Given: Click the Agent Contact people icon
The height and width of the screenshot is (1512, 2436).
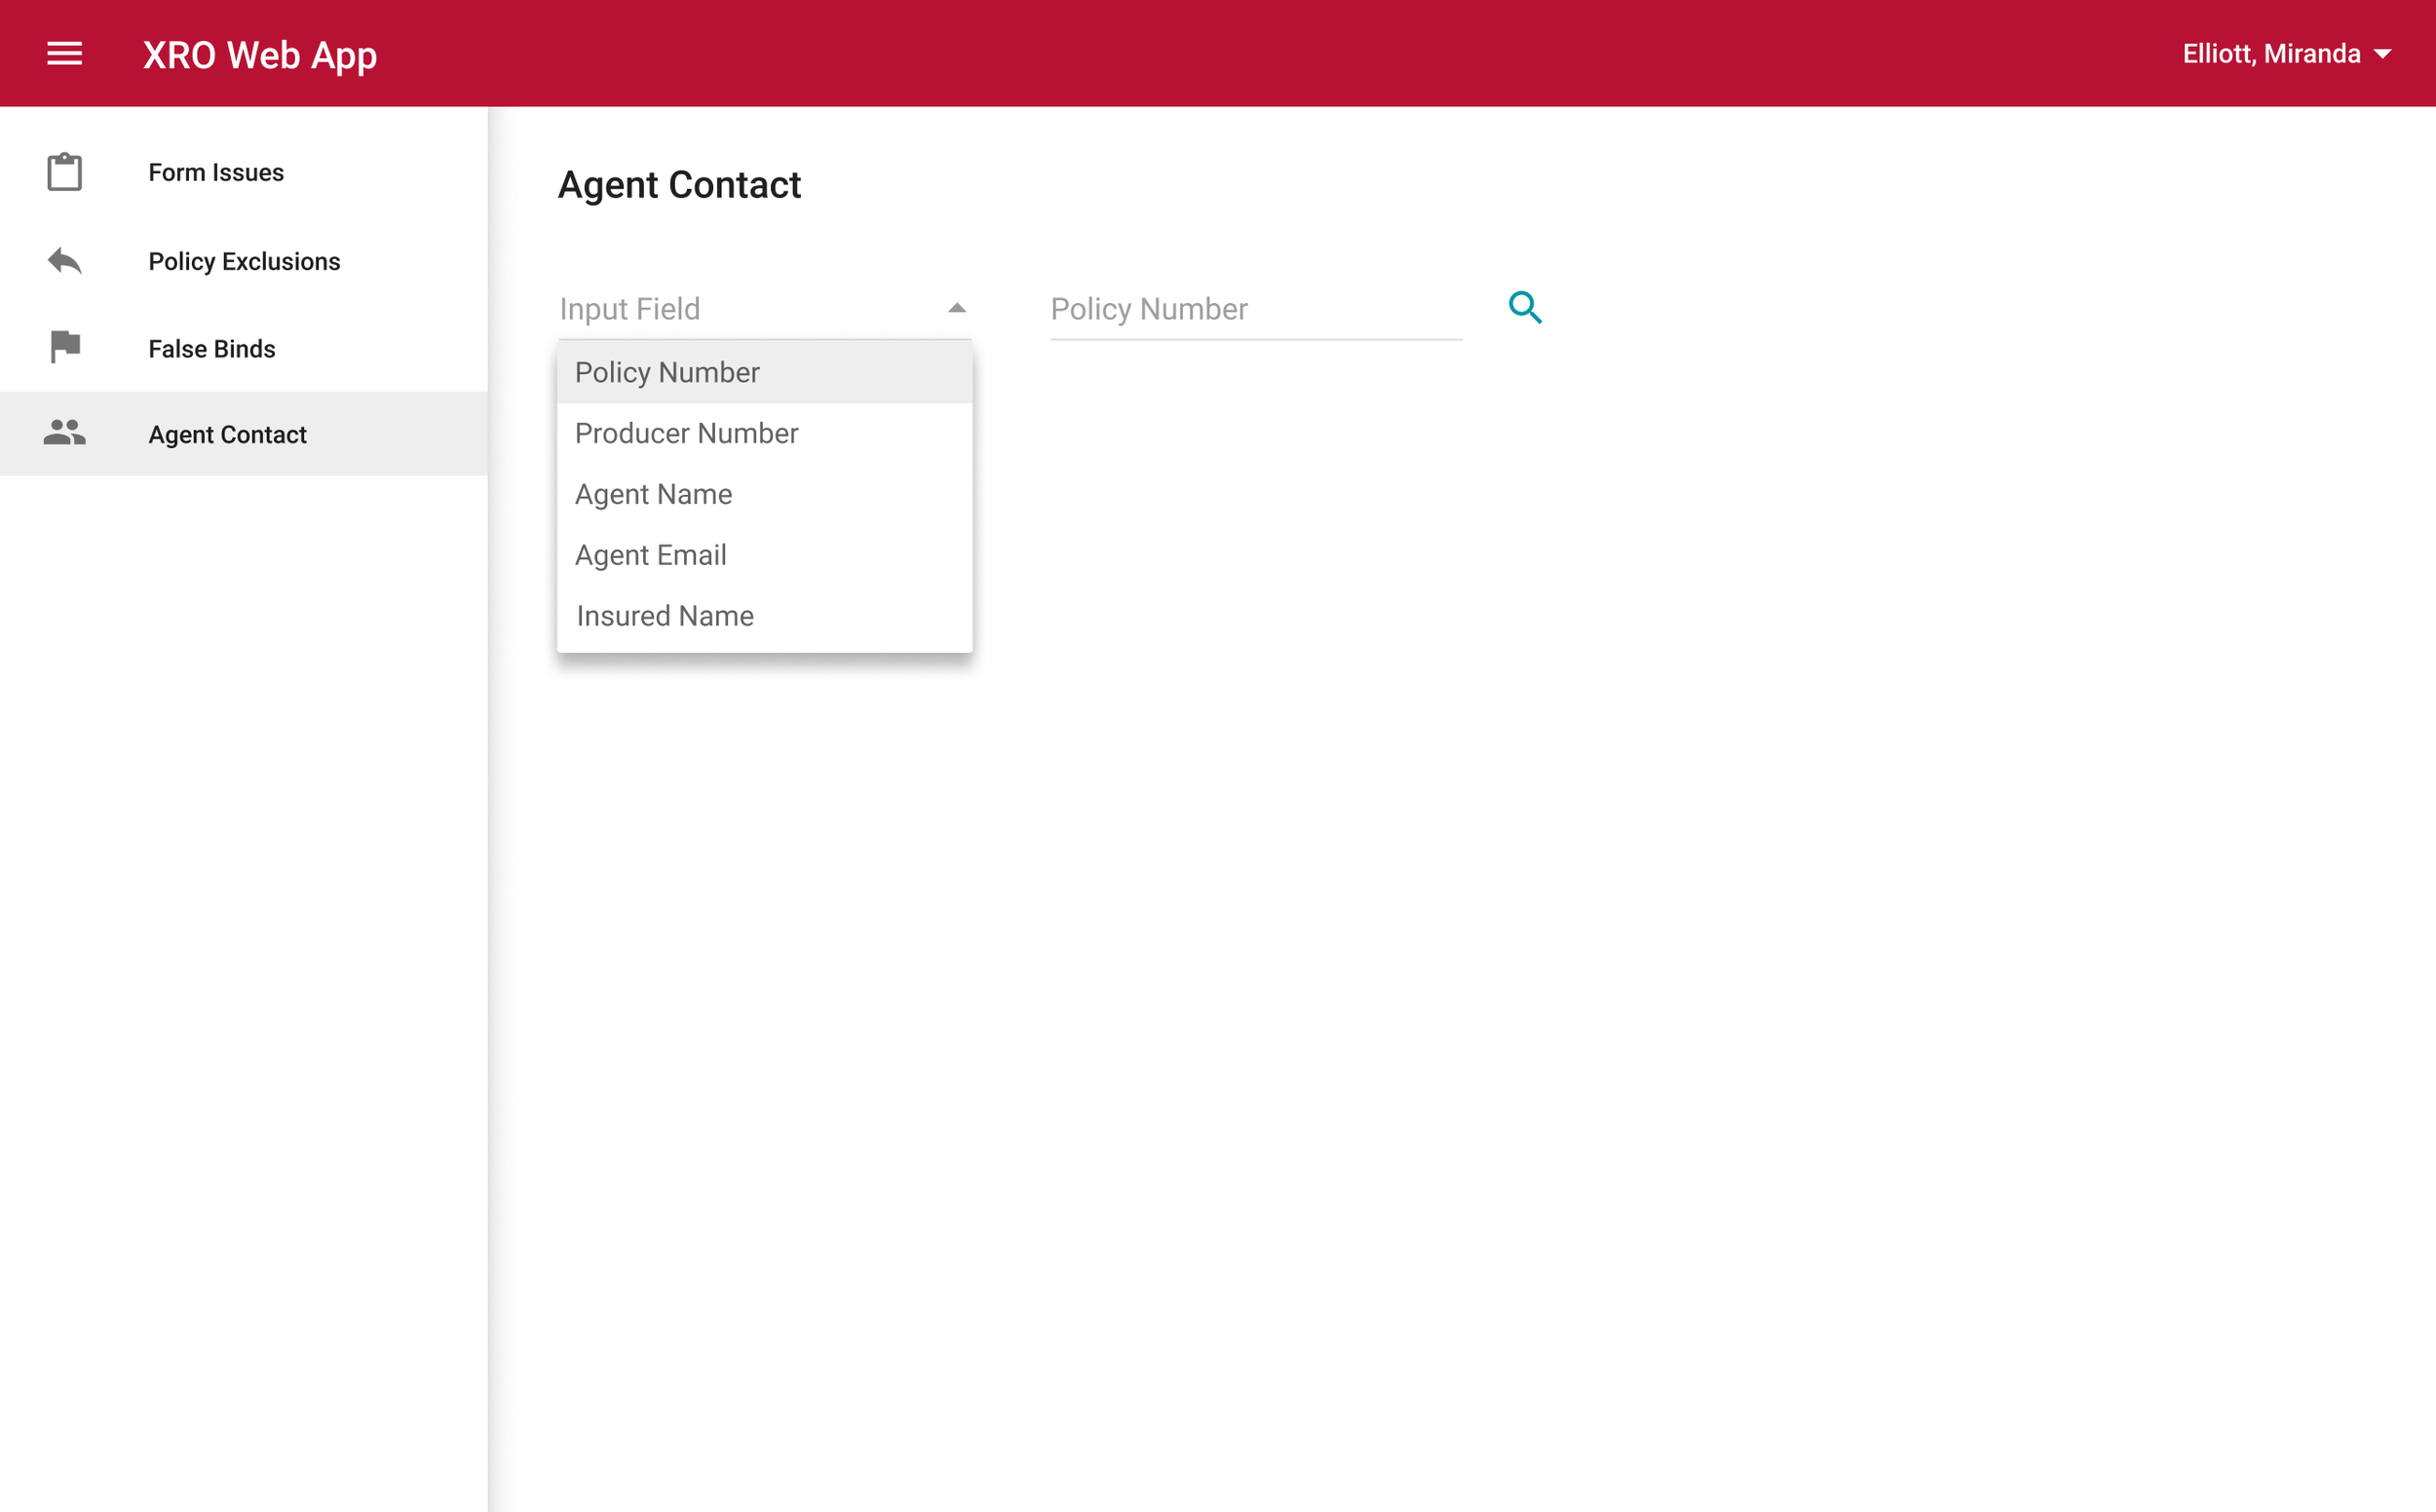Looking at the screenshot, I should pyautogui.click(x=65, y=433).
